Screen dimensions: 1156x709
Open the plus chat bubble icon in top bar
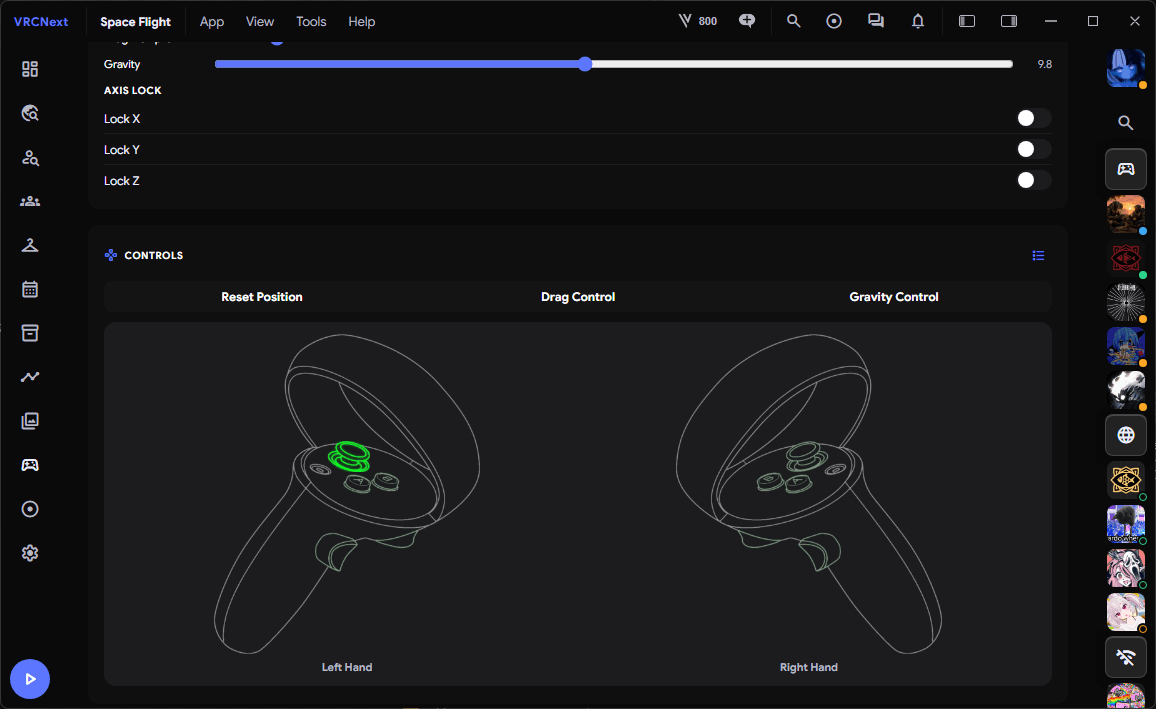[747, 21]
